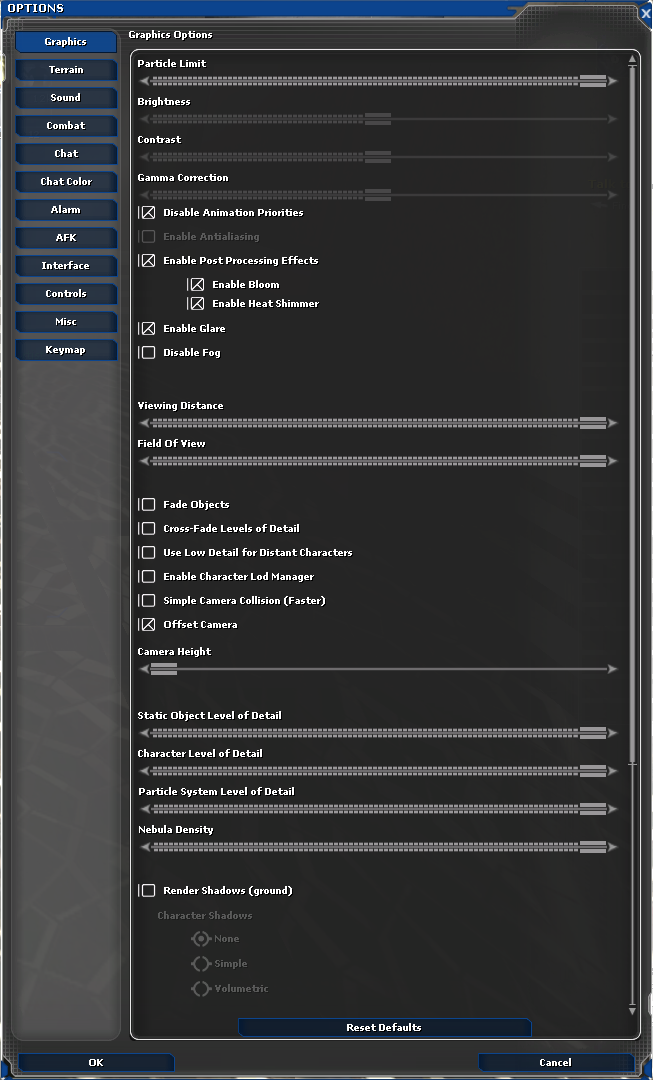Decrease Nebula Density with left arrow
Viewport: 653px width, 1080px height.
[x=144, y=847]
